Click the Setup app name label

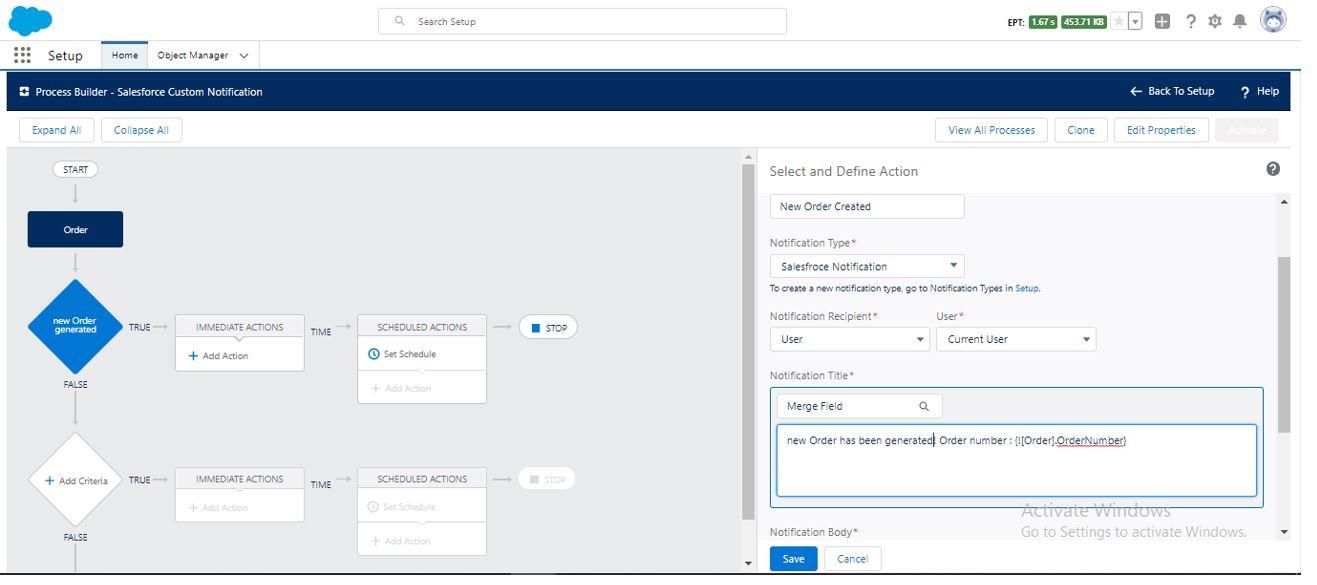pyautogui.click(x=65, y=56)
